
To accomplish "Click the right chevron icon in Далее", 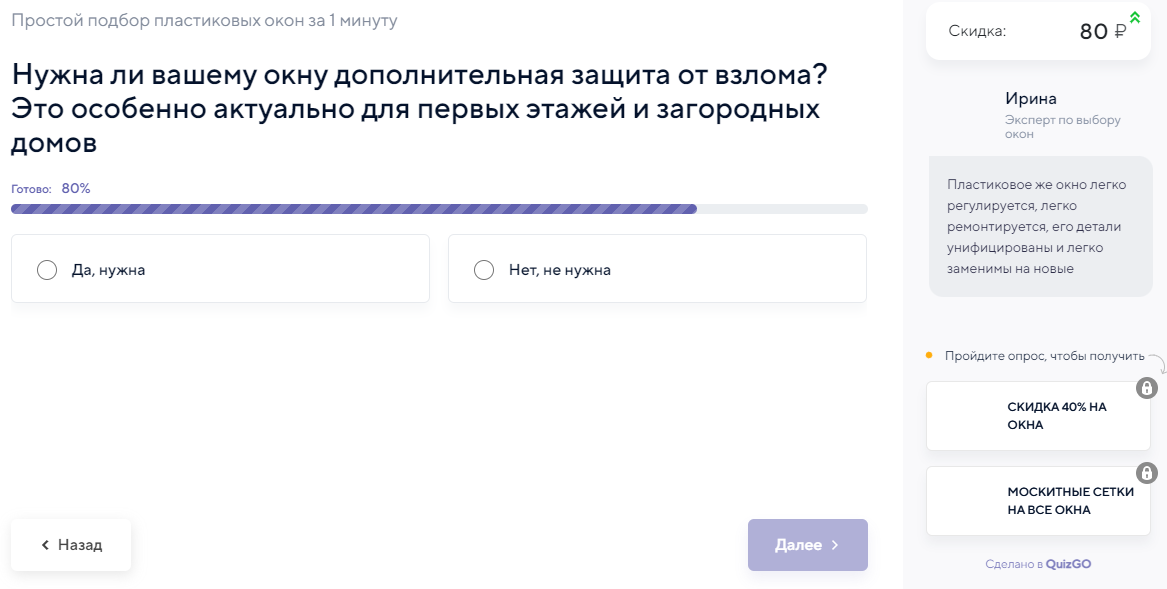I will tap(835, 545).
